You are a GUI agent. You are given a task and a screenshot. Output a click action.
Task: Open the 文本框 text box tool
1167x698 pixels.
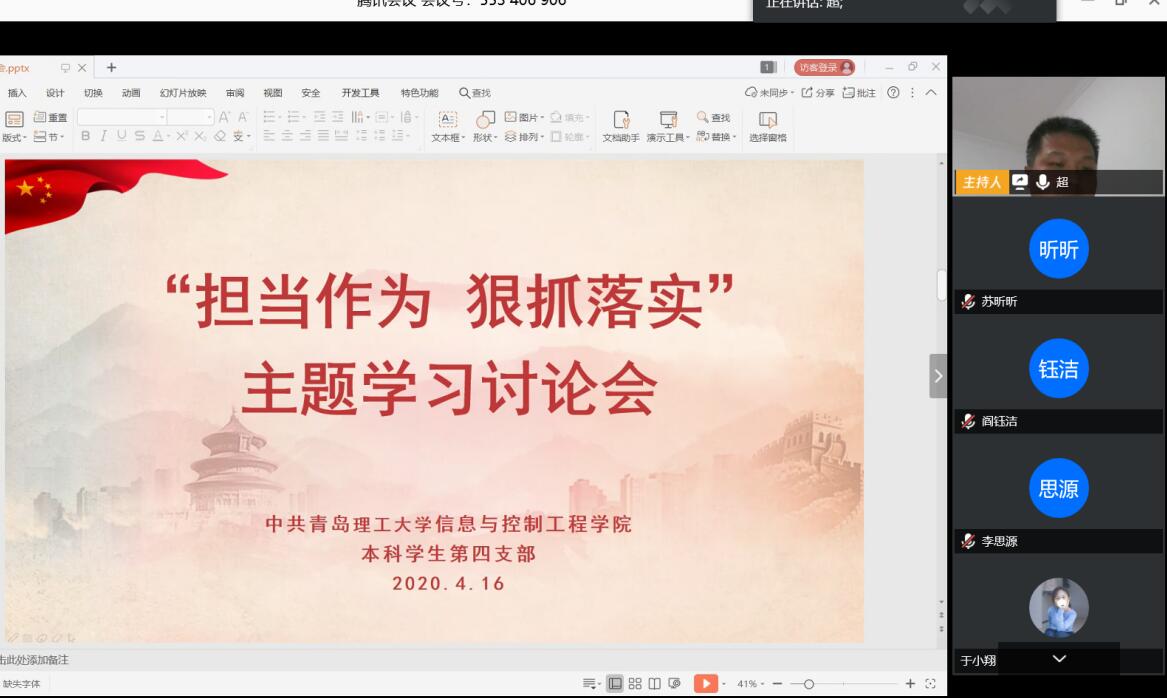(x=447, y=126)
